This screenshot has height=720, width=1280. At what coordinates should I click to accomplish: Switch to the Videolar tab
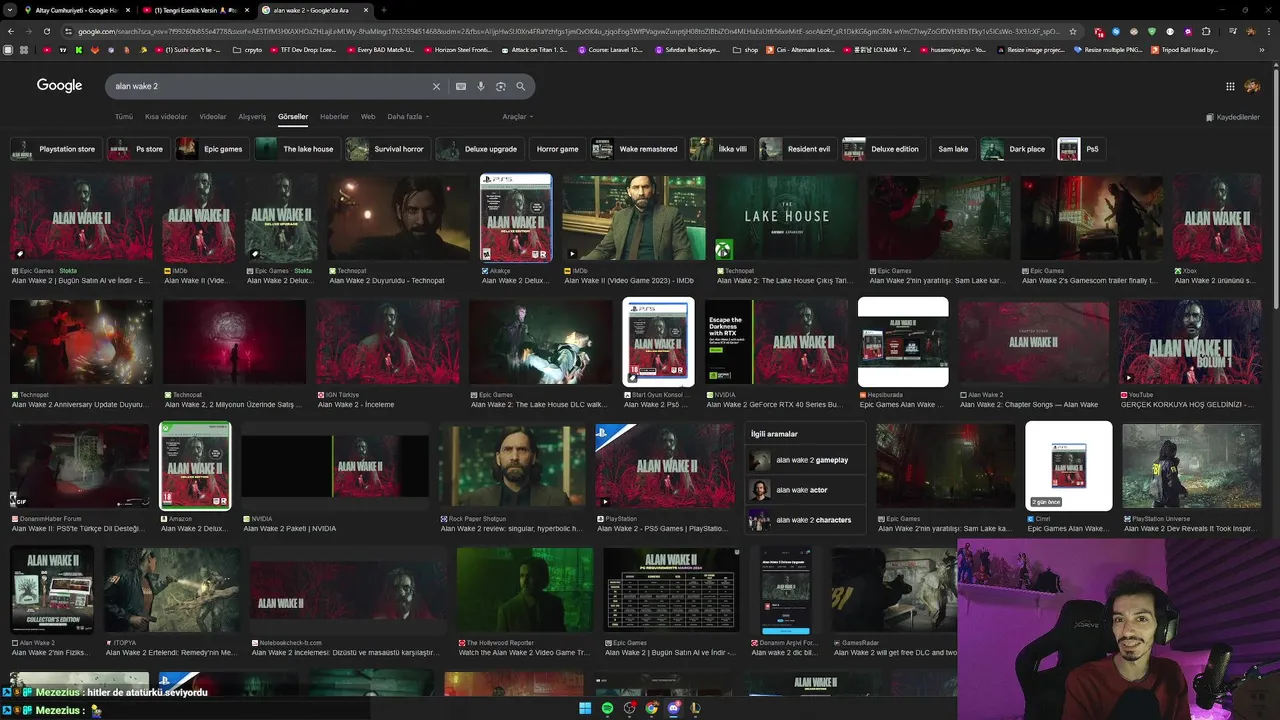click(x=213, y=117)
